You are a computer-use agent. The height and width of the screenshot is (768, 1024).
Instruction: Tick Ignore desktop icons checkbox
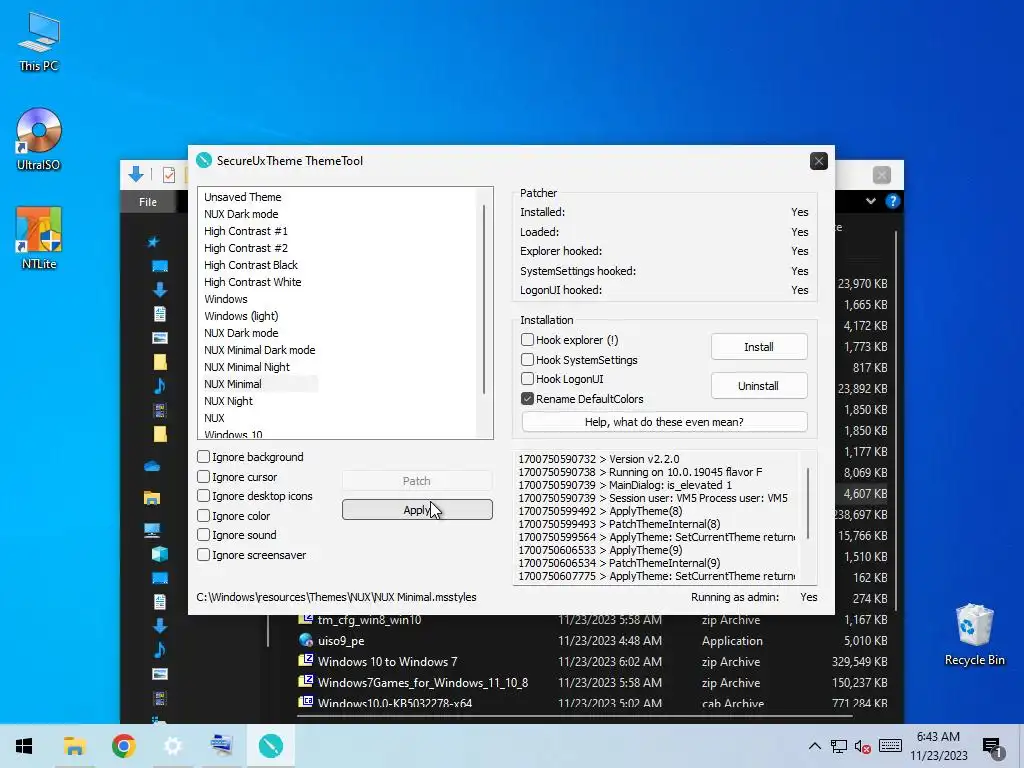[203, 496]
